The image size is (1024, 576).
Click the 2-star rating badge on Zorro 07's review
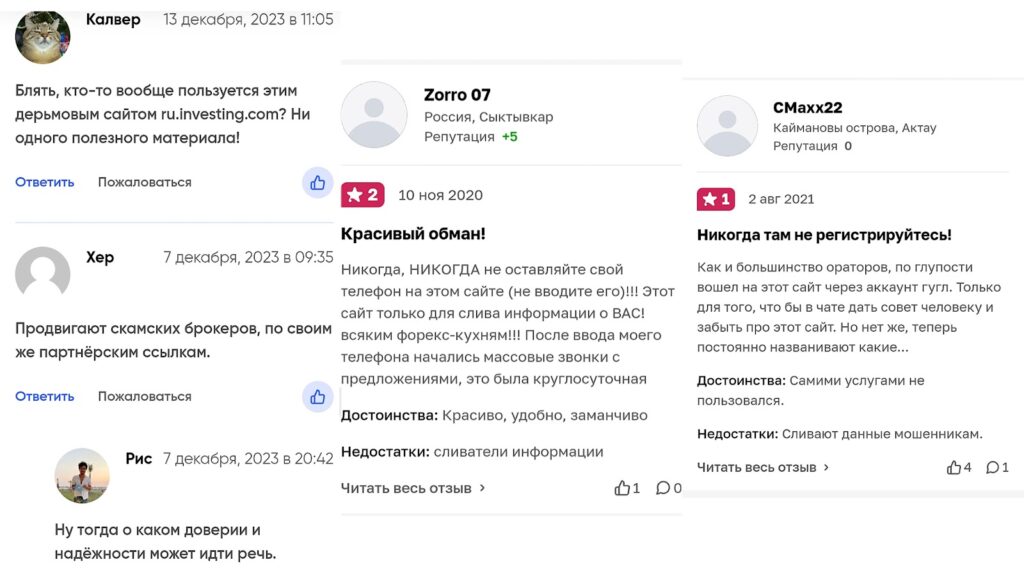coord(363,195)
